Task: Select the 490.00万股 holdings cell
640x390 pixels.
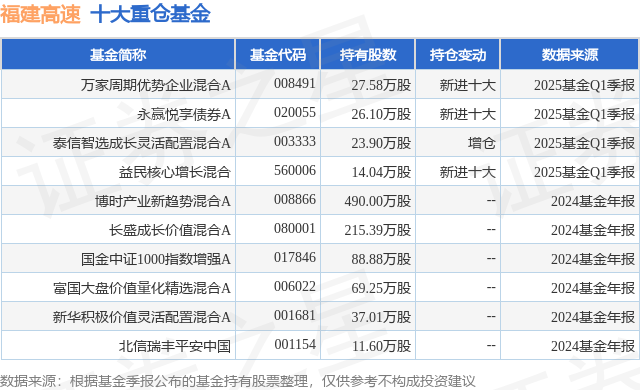Action: [378, 201]
